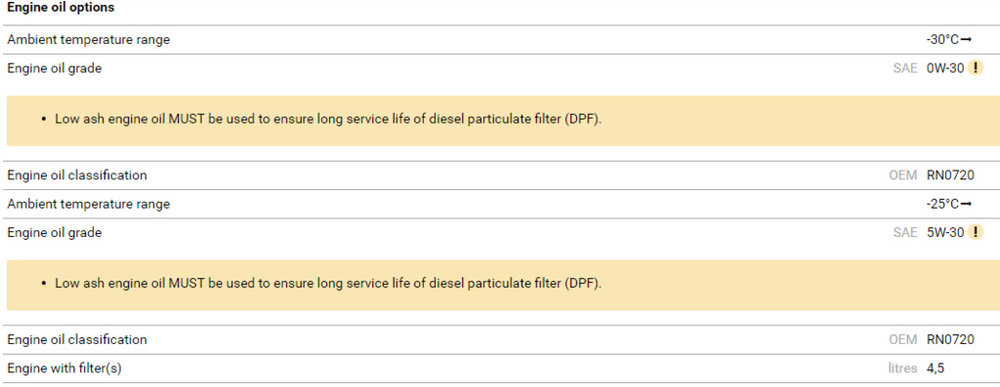Image resolution: width=1000 pixels, height=387 pixels.
Task: Click the -30°C temperature value
Action: [943, 40]
